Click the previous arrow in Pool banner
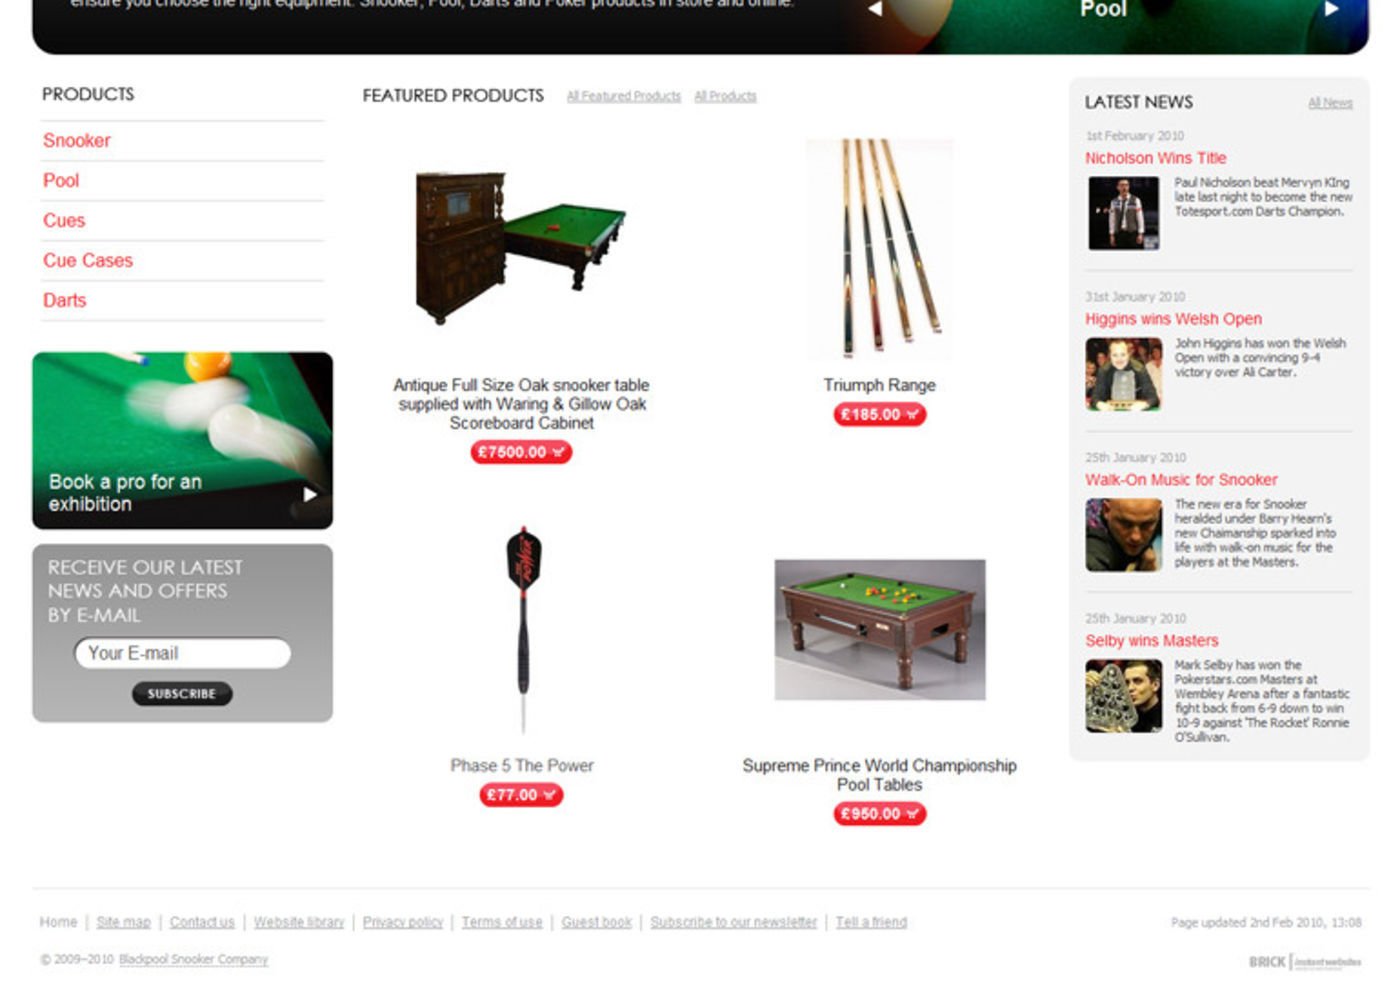Screen dimensions: 1400x1000 pos(875,9)
